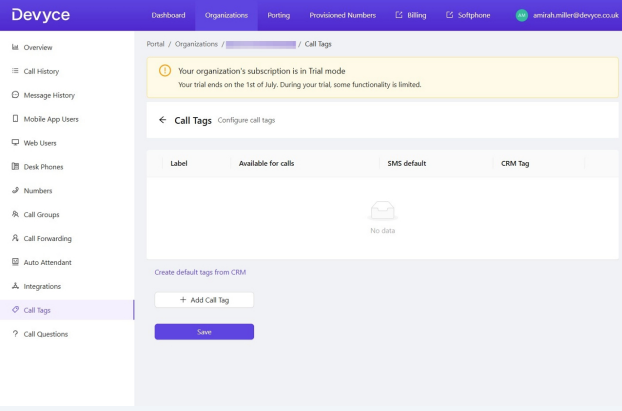Click Create default tags from CRM link
Image resolution: width=622 pixels, height=411 pixels.
pos(200,272)
